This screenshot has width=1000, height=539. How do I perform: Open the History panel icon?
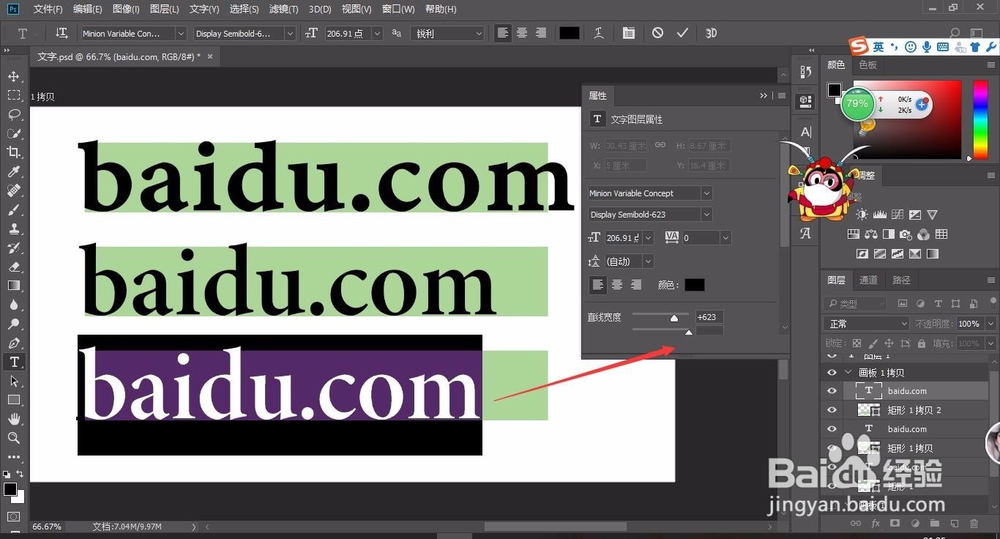point(805,72)
